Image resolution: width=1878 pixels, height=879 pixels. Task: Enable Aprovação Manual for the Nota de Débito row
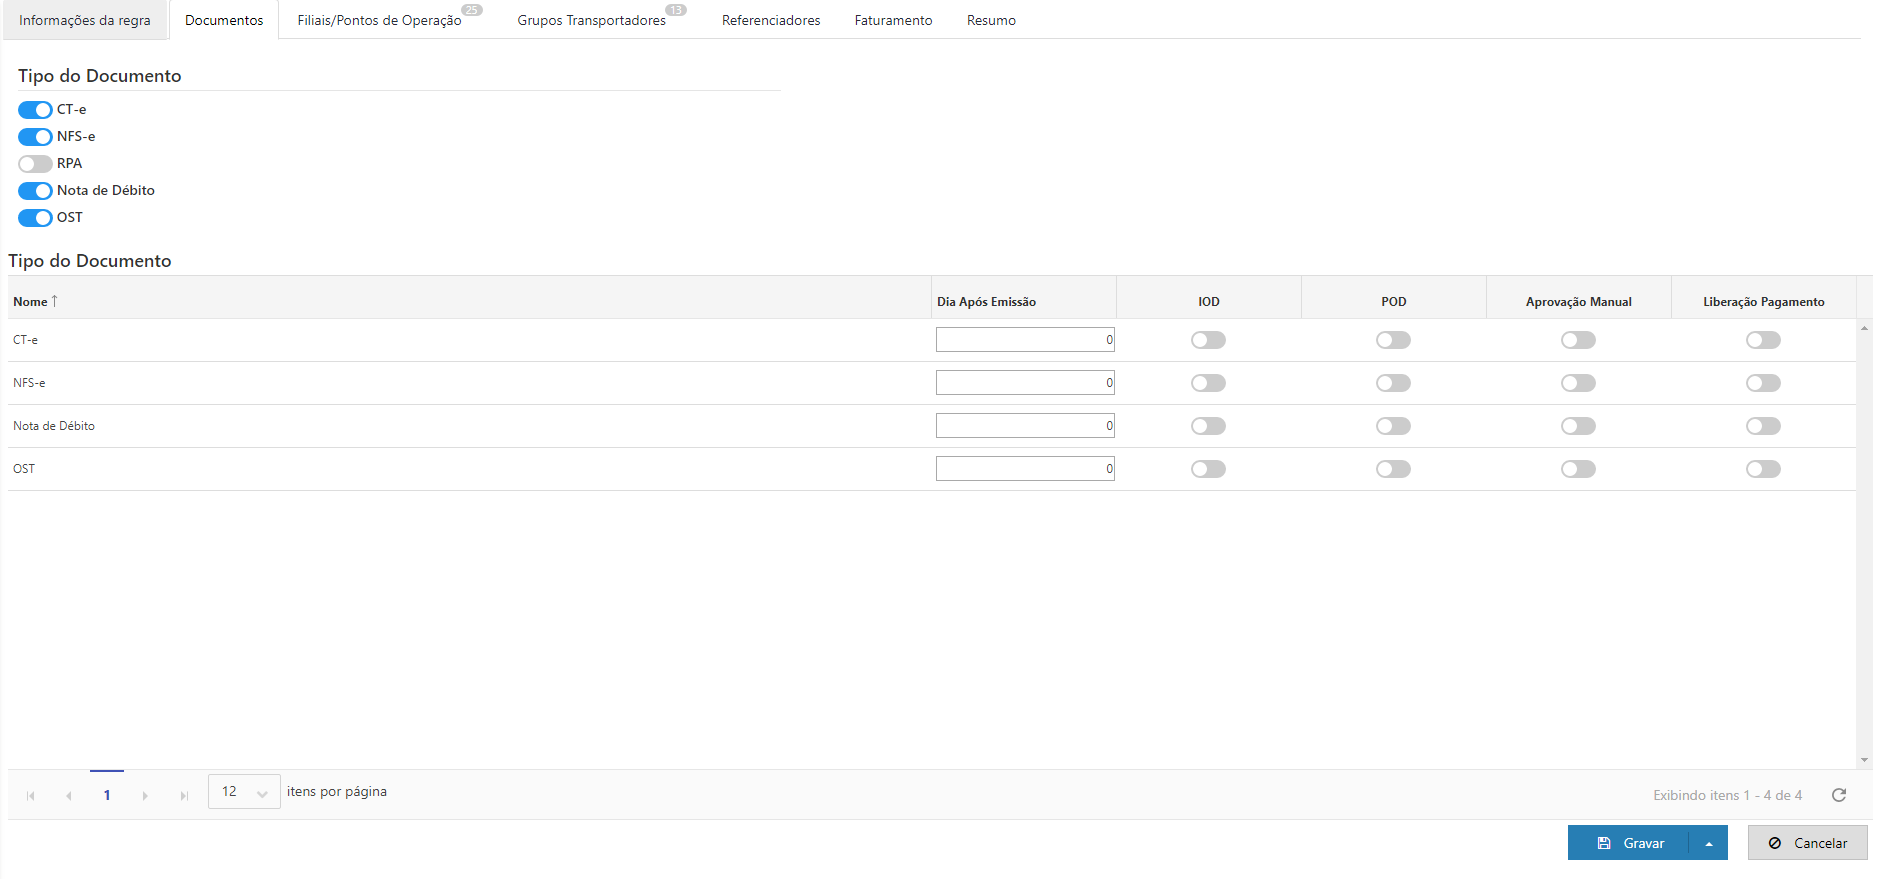1578,426
